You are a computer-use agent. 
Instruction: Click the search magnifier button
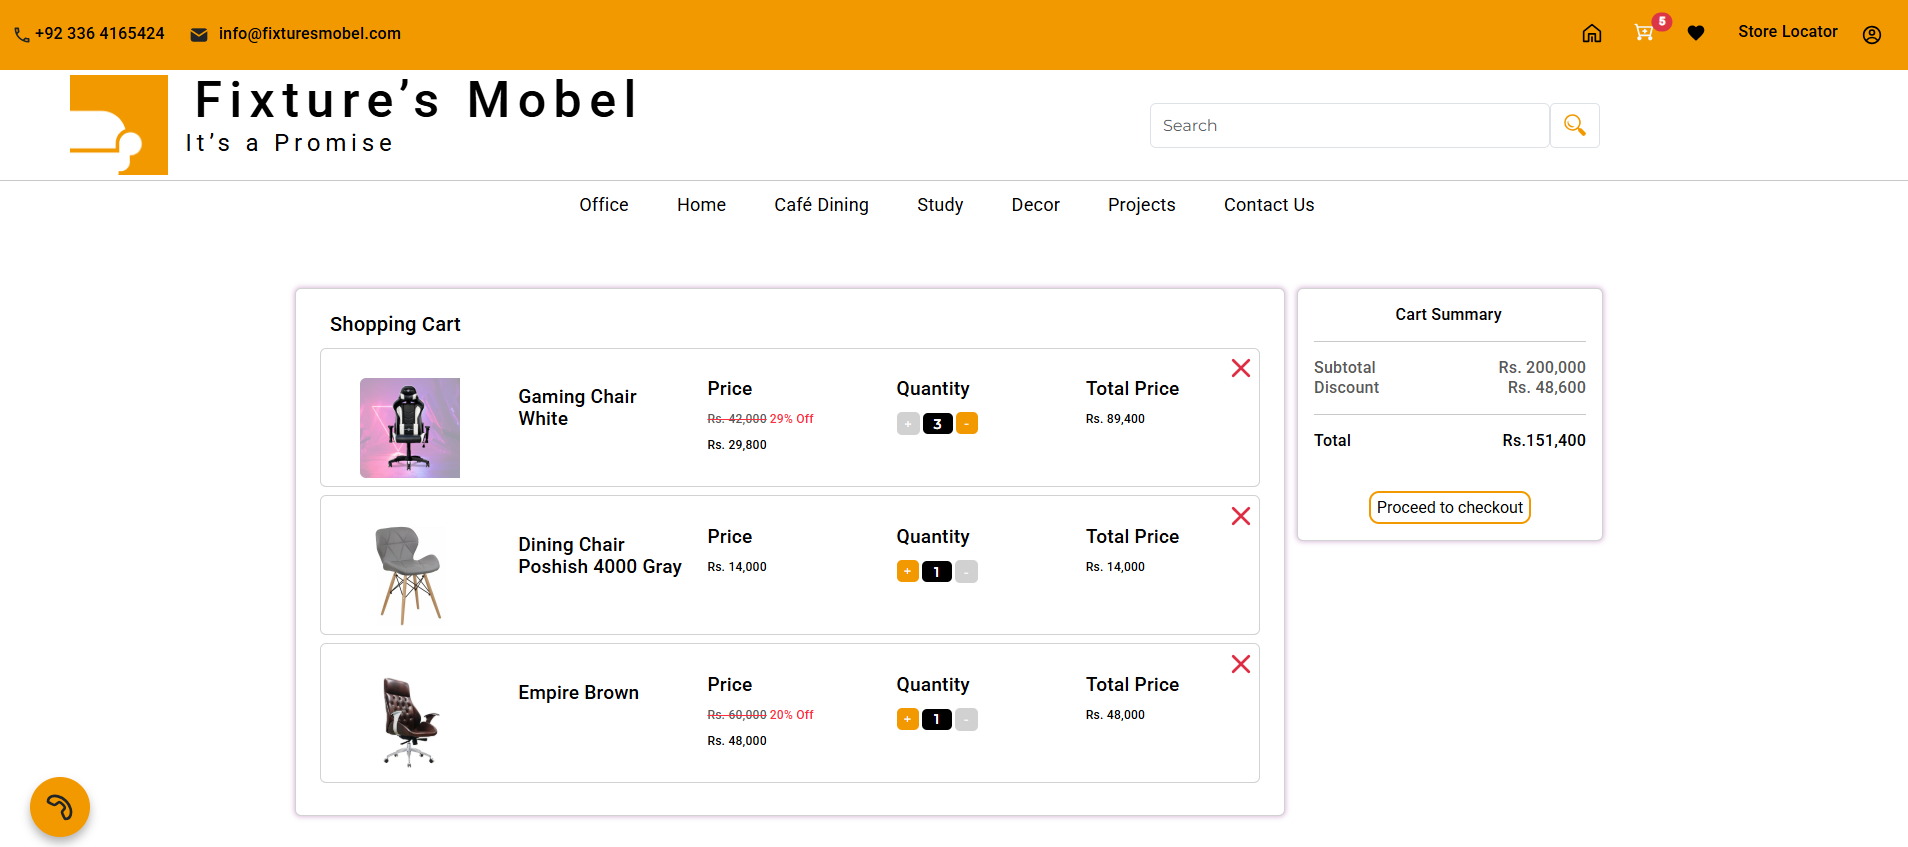1575,125
